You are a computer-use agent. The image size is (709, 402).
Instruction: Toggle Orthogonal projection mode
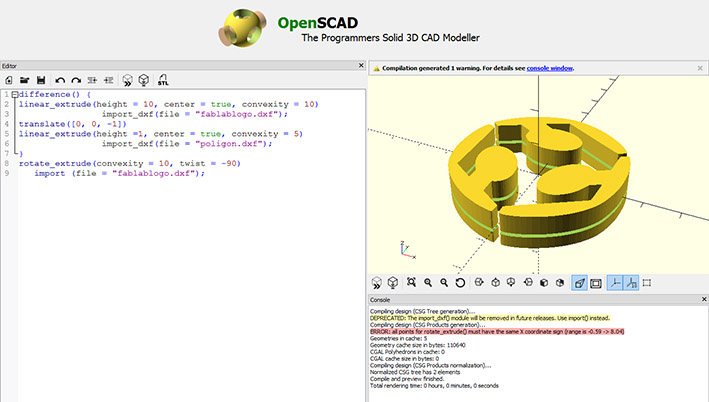pyautogui.click(x=596, y=283)
